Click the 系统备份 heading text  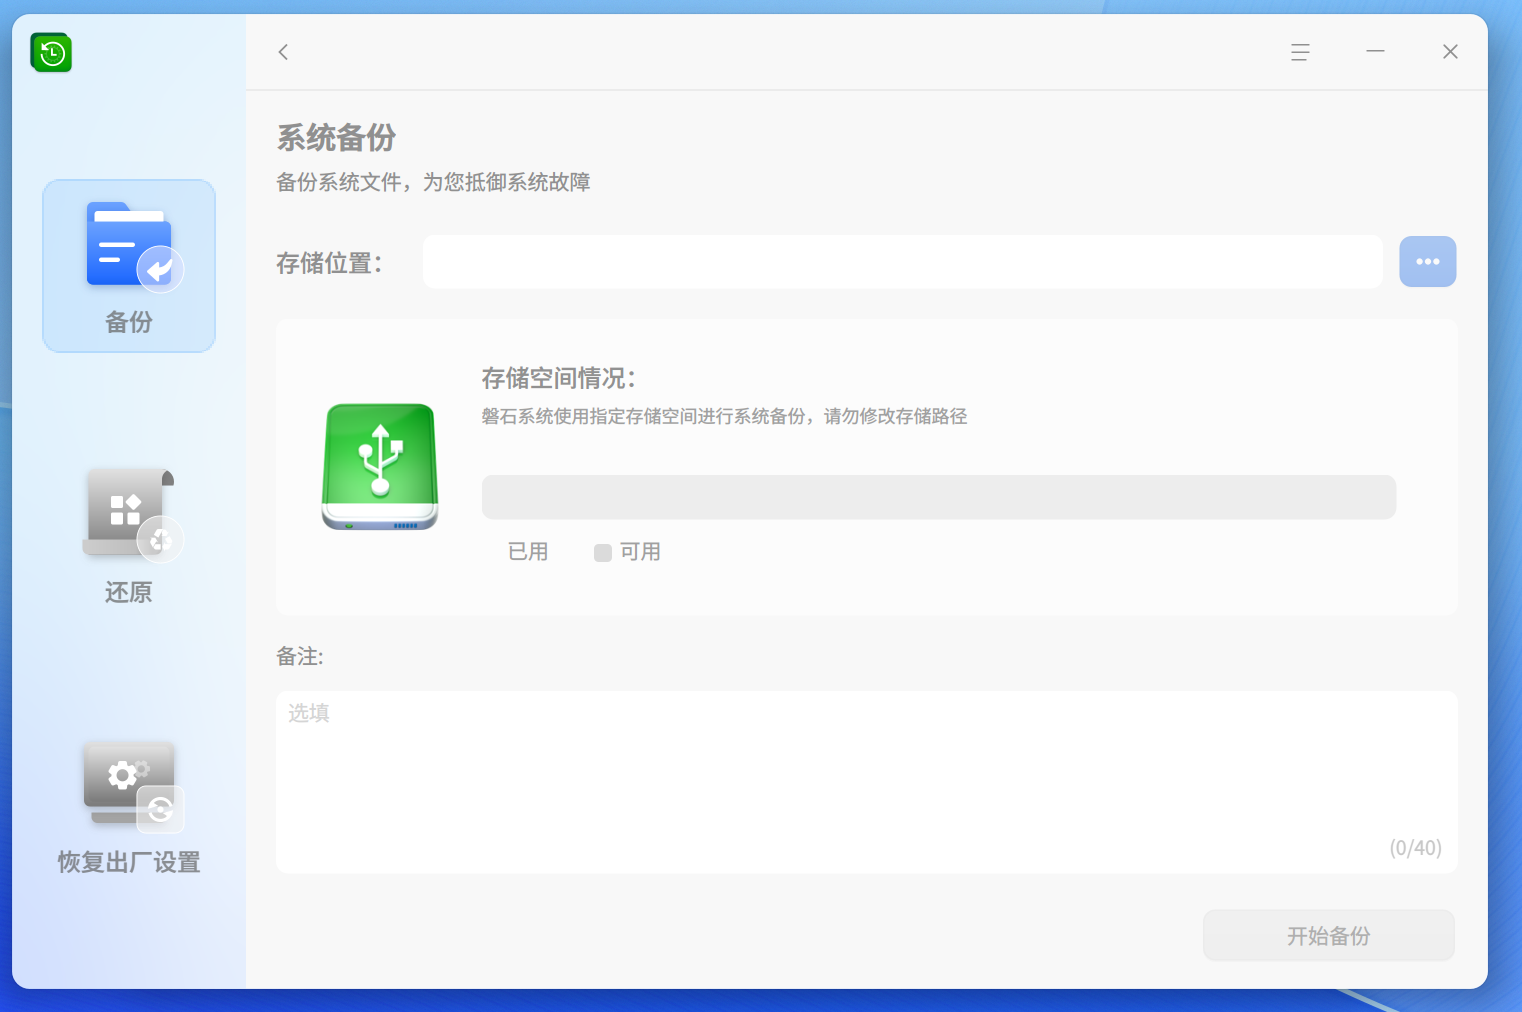[x=336, y=138]
